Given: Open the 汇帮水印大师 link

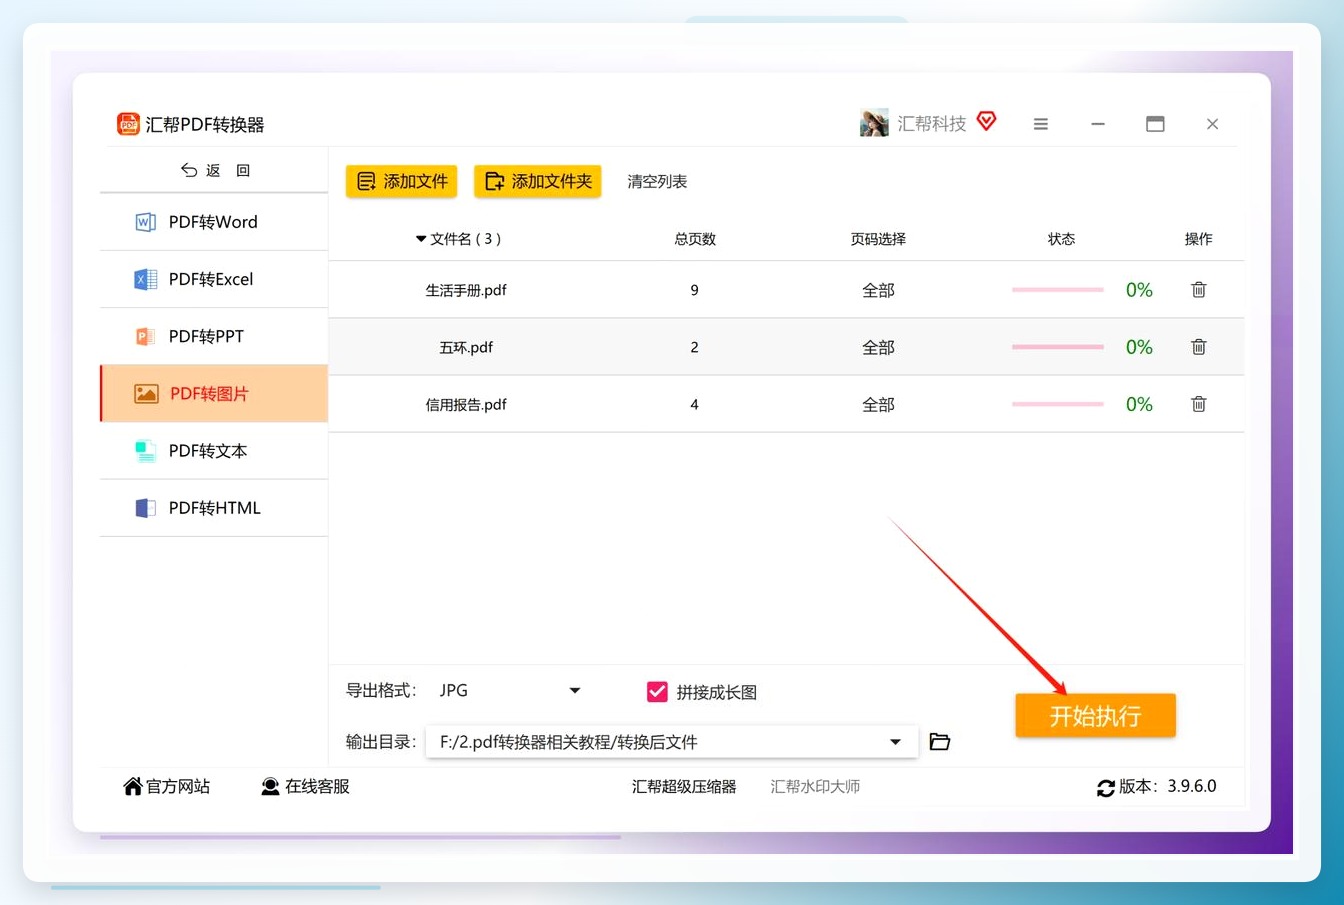Looking at the screenshot, I should pos(815,786).
